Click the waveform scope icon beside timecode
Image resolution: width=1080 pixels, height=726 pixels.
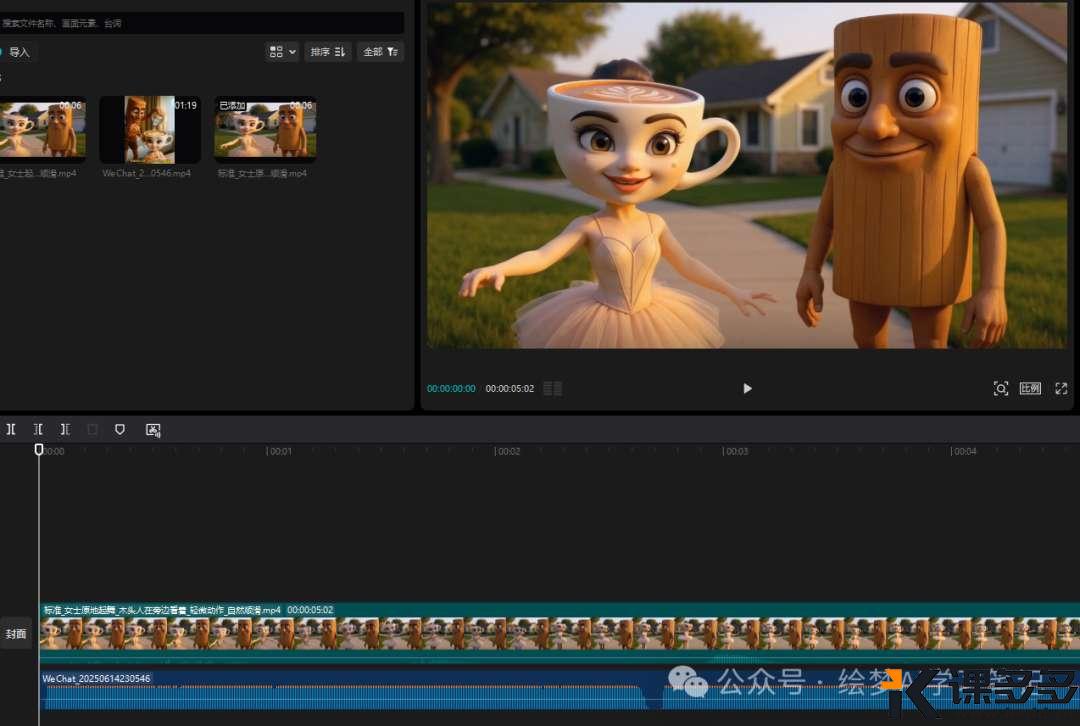[552, 388]
